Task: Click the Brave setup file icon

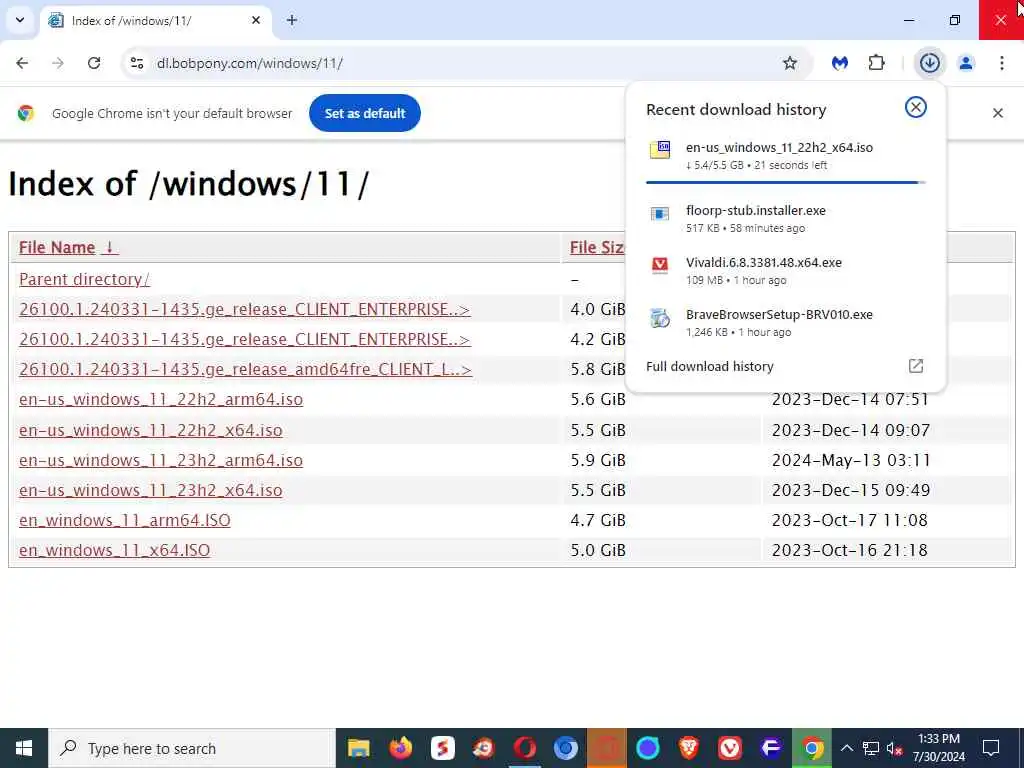Action: click(x=660, y=318)
